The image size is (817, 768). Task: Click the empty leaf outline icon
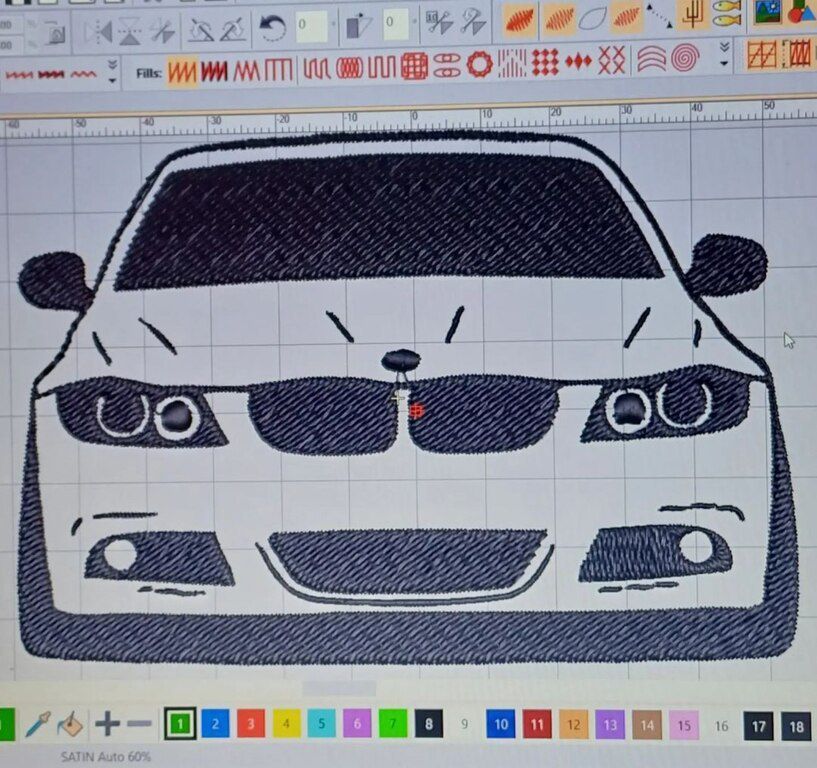592,18
